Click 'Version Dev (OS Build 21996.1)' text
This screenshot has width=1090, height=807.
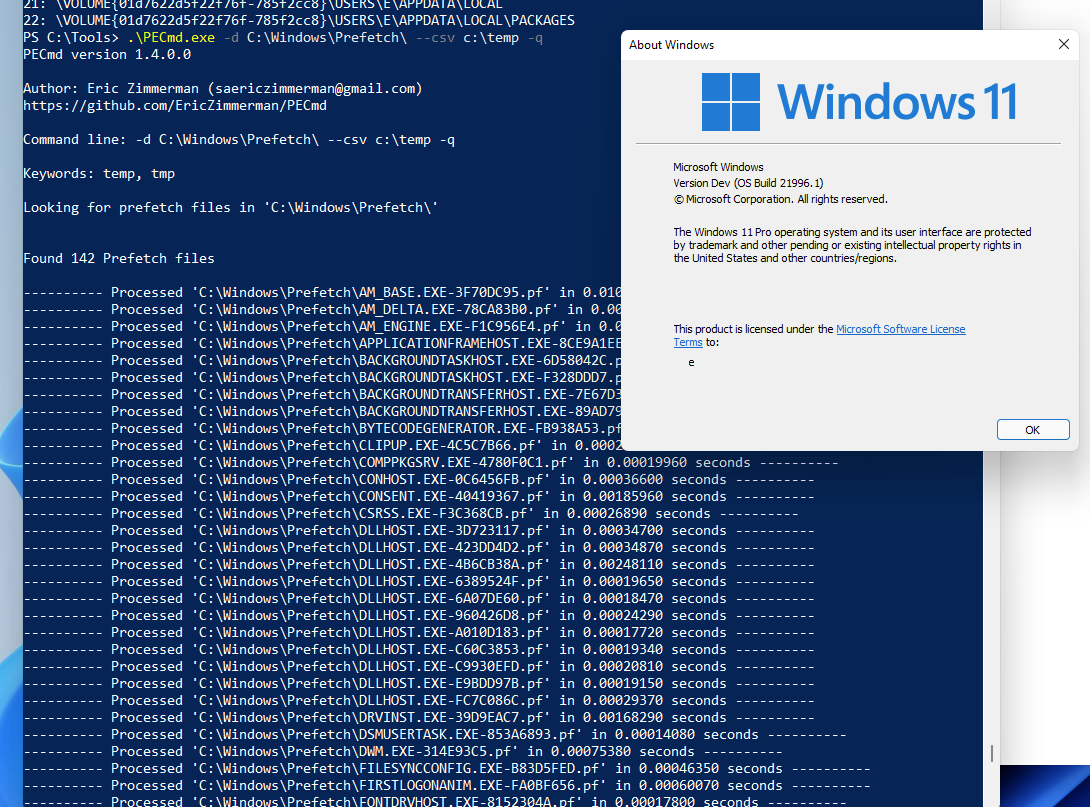(748, 183)
